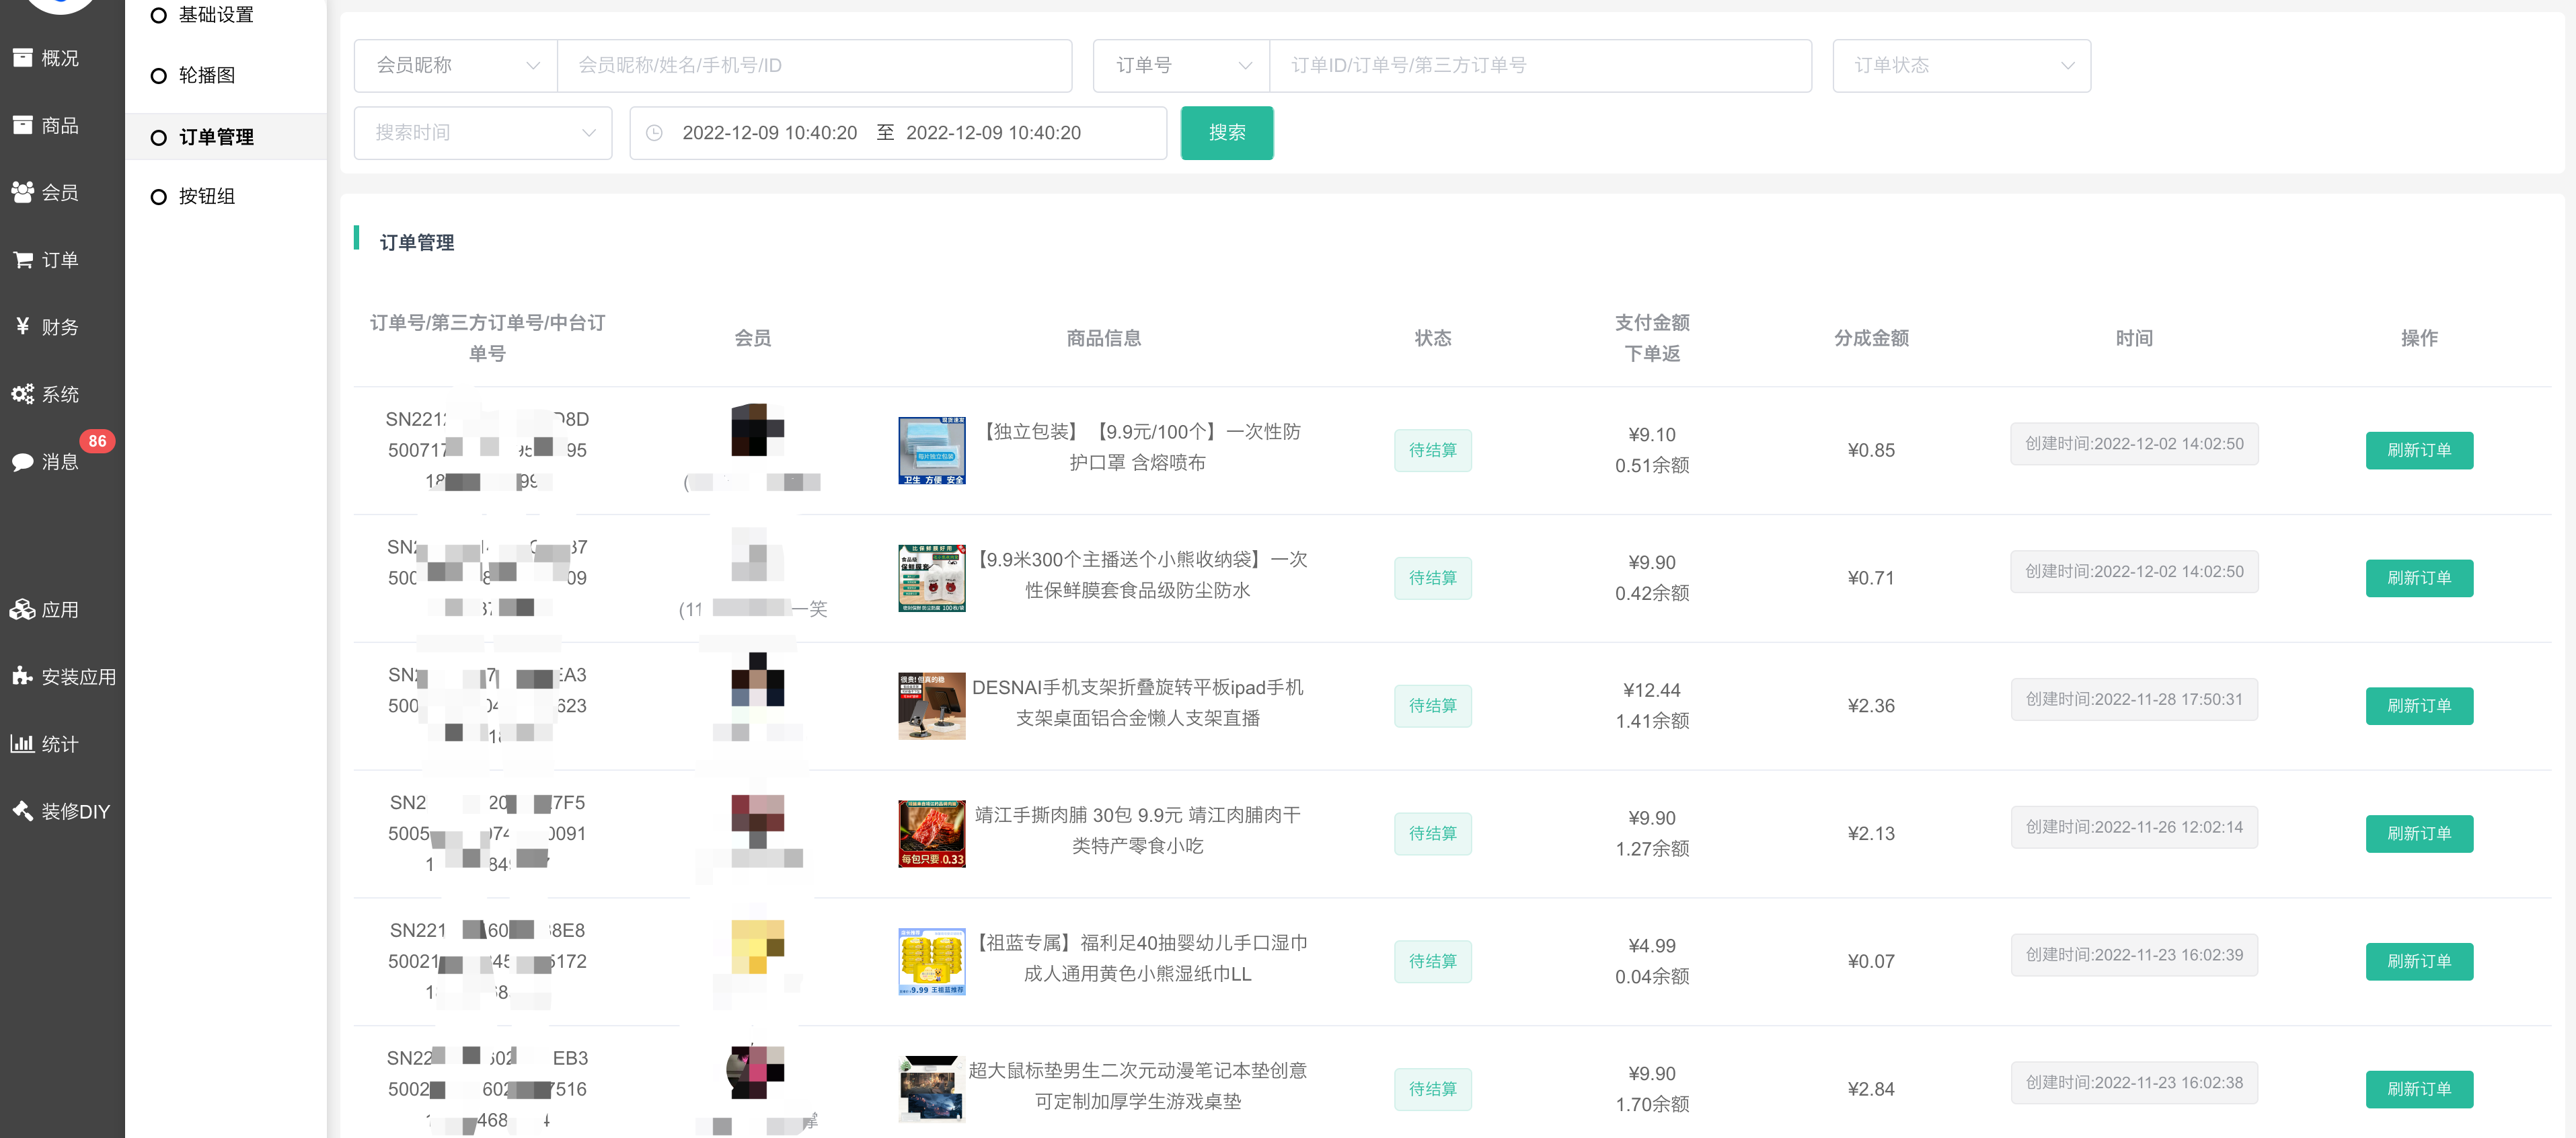
Task: Open the 统计 bar chart icon
Action: tap(22, 744)
